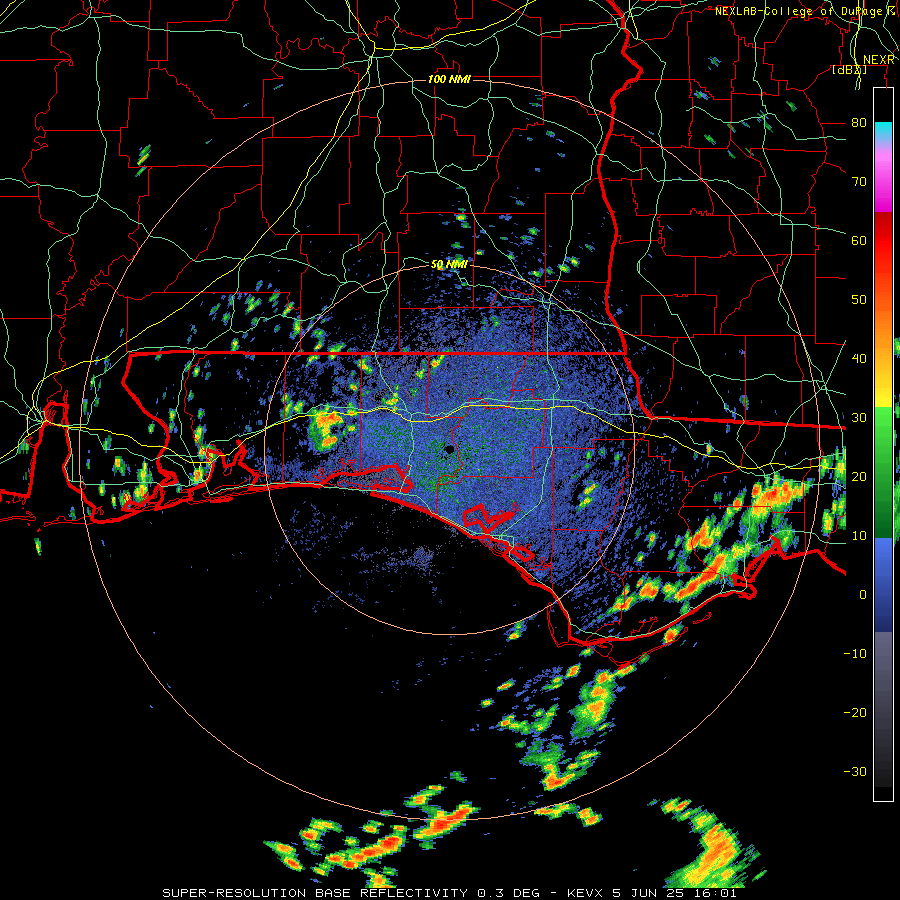This screenshot has height=900, width=900.
Task: Click the 16:01 timestamp in caption
Action: click(715, 893)
